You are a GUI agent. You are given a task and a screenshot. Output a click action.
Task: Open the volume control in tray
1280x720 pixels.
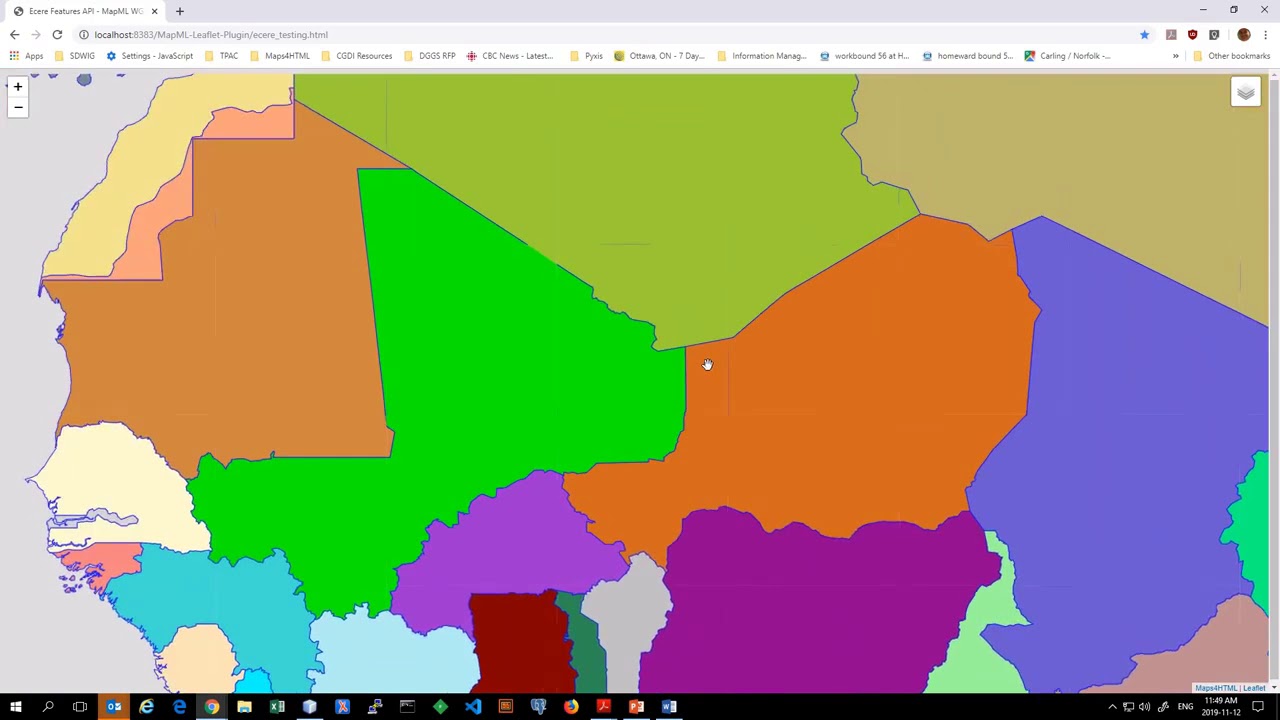[1145, 707]
